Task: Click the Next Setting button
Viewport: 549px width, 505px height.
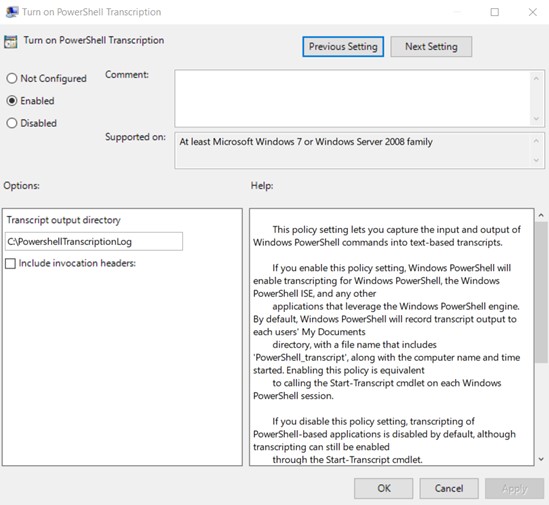Action: [431, 47]
